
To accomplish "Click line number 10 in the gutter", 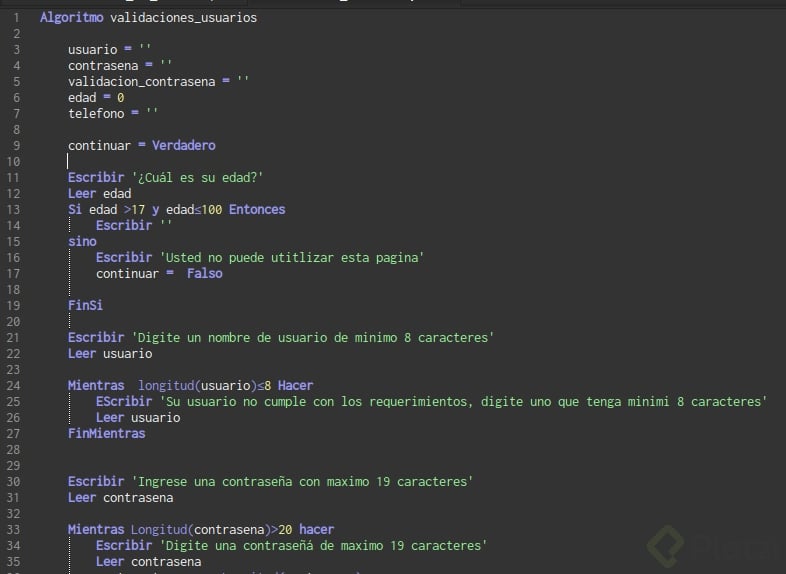I will pyautogui.click(x=13, y=162).
